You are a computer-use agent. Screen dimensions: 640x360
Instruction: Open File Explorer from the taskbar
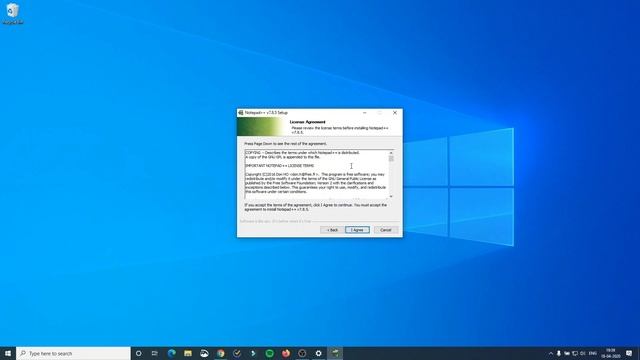click(188, 353)
